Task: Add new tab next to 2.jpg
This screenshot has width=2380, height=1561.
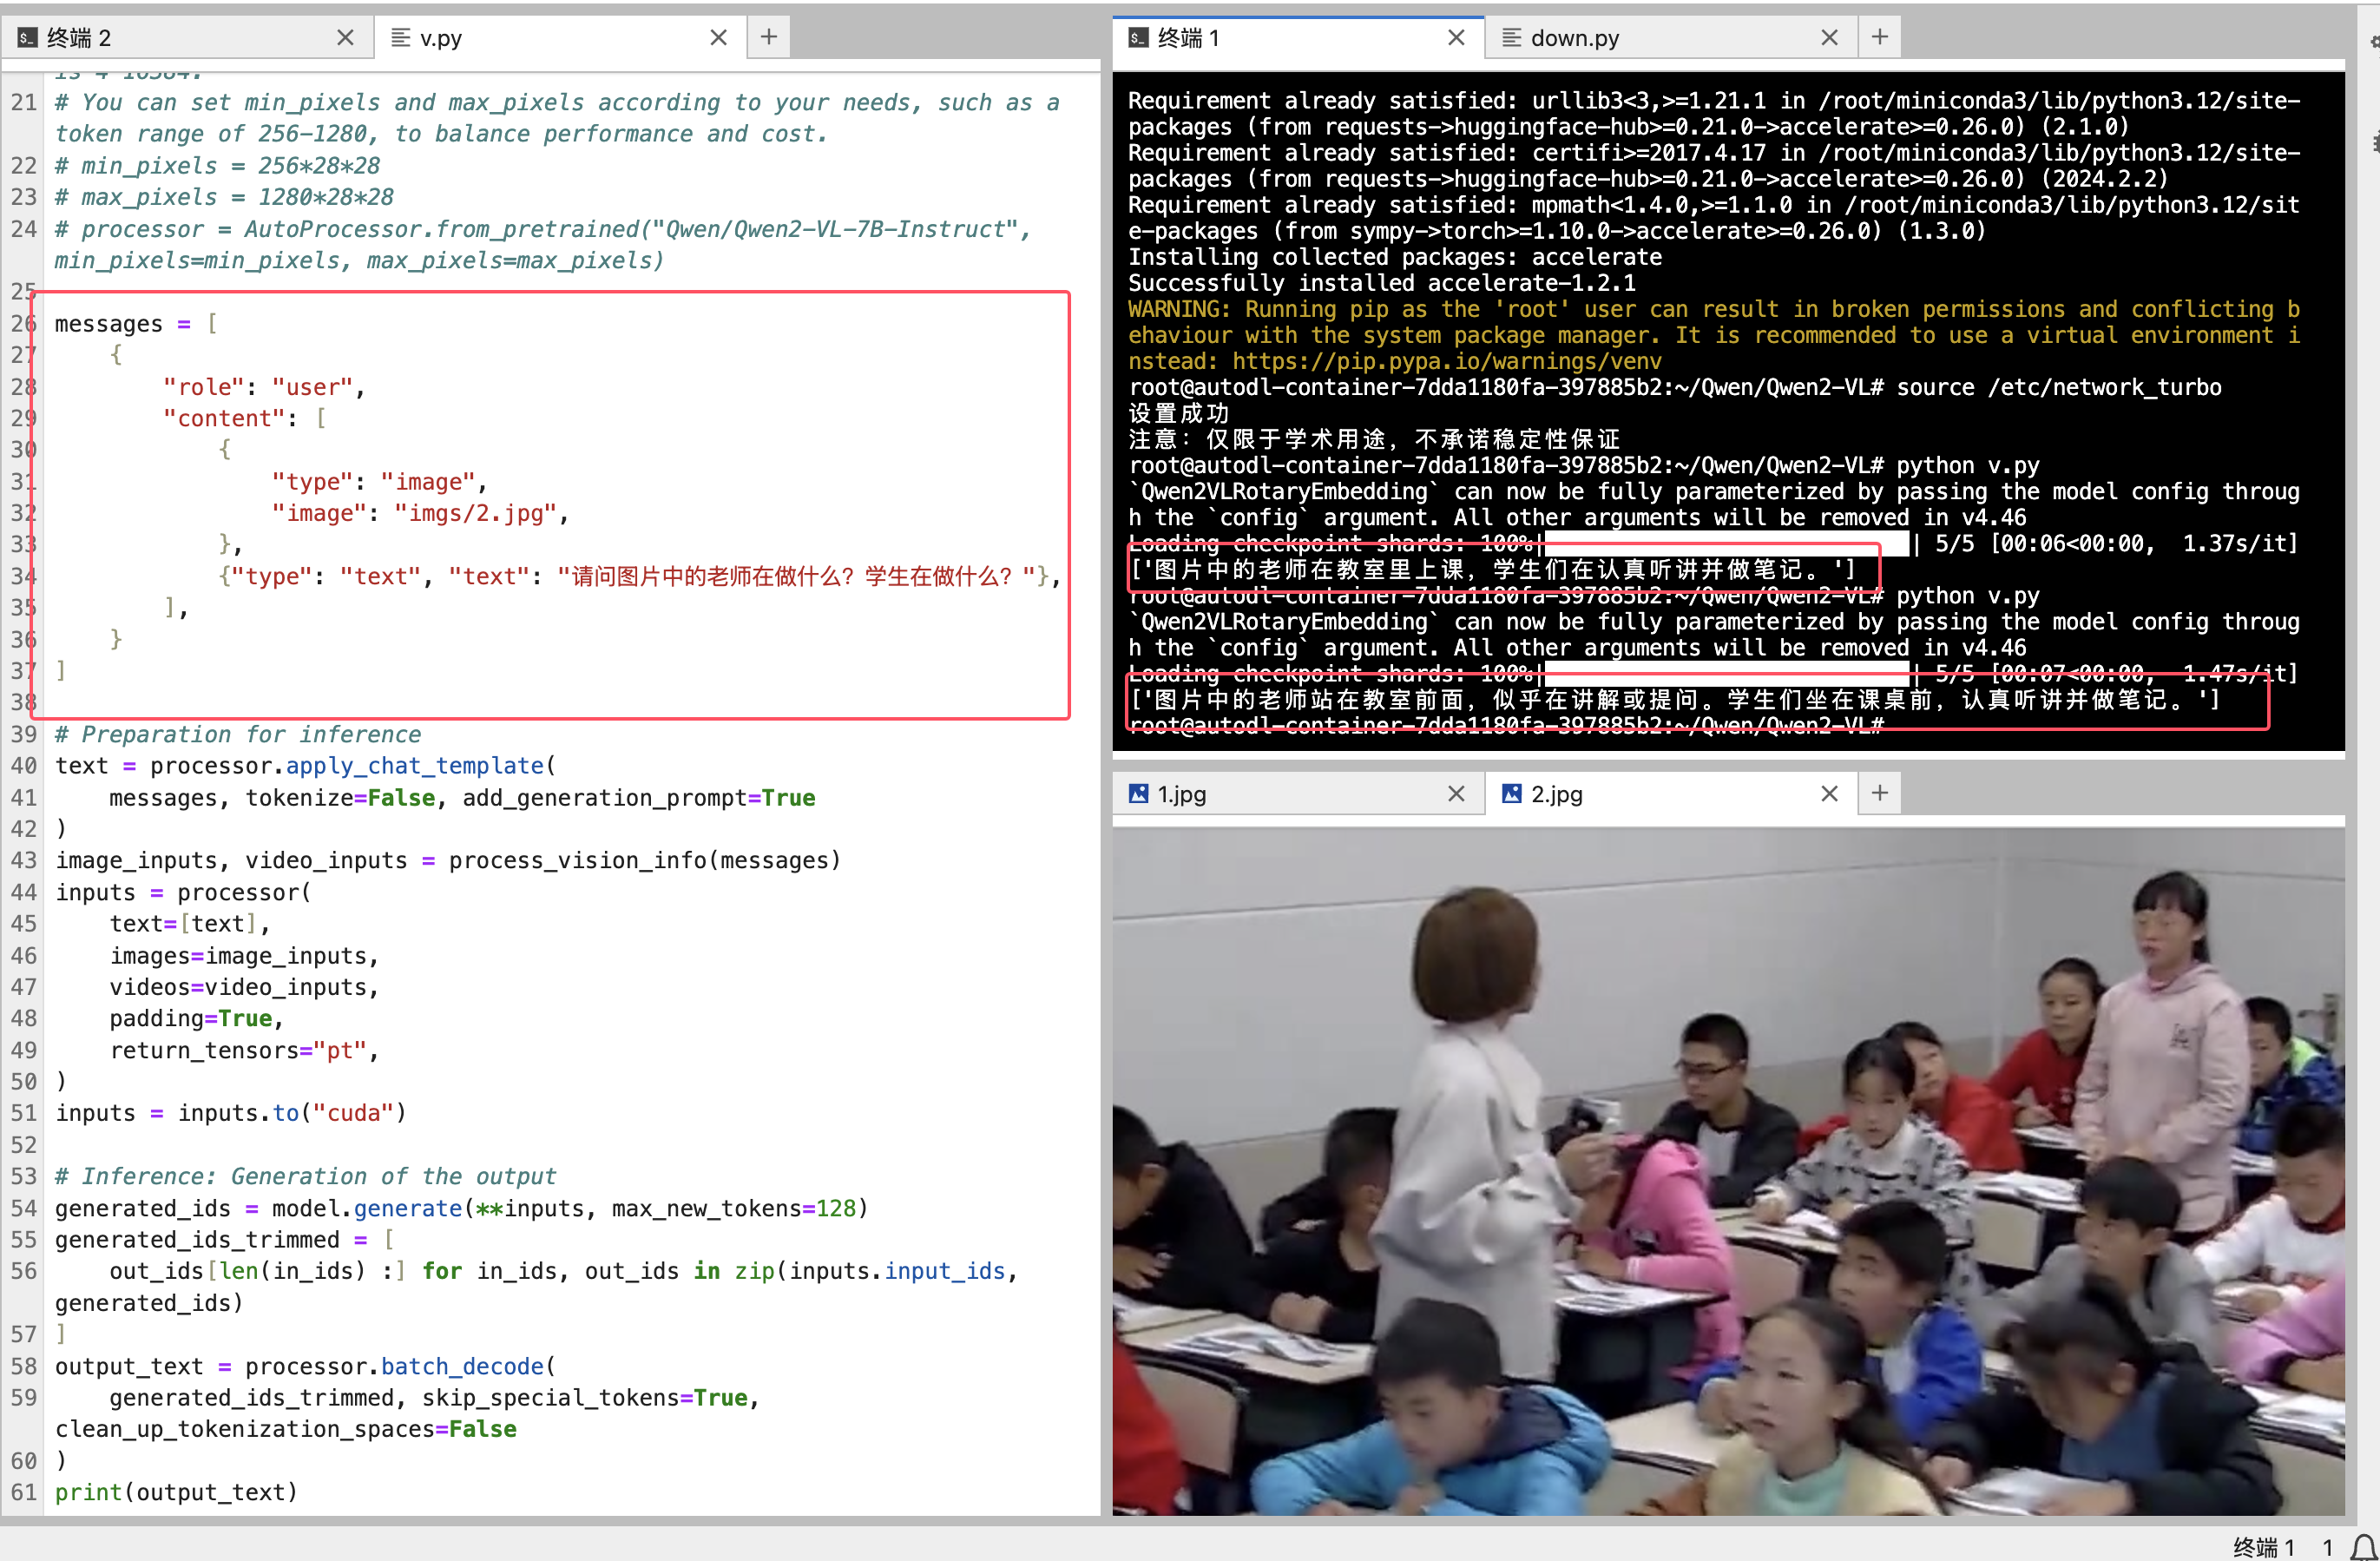Action: coord(1879,793)
